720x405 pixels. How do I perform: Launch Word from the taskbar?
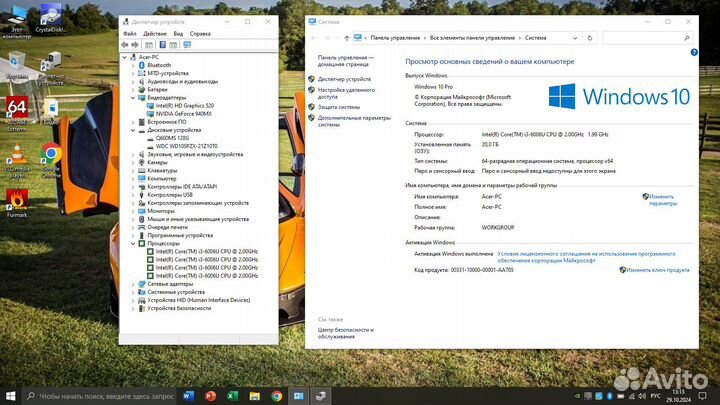pos(188,396)
